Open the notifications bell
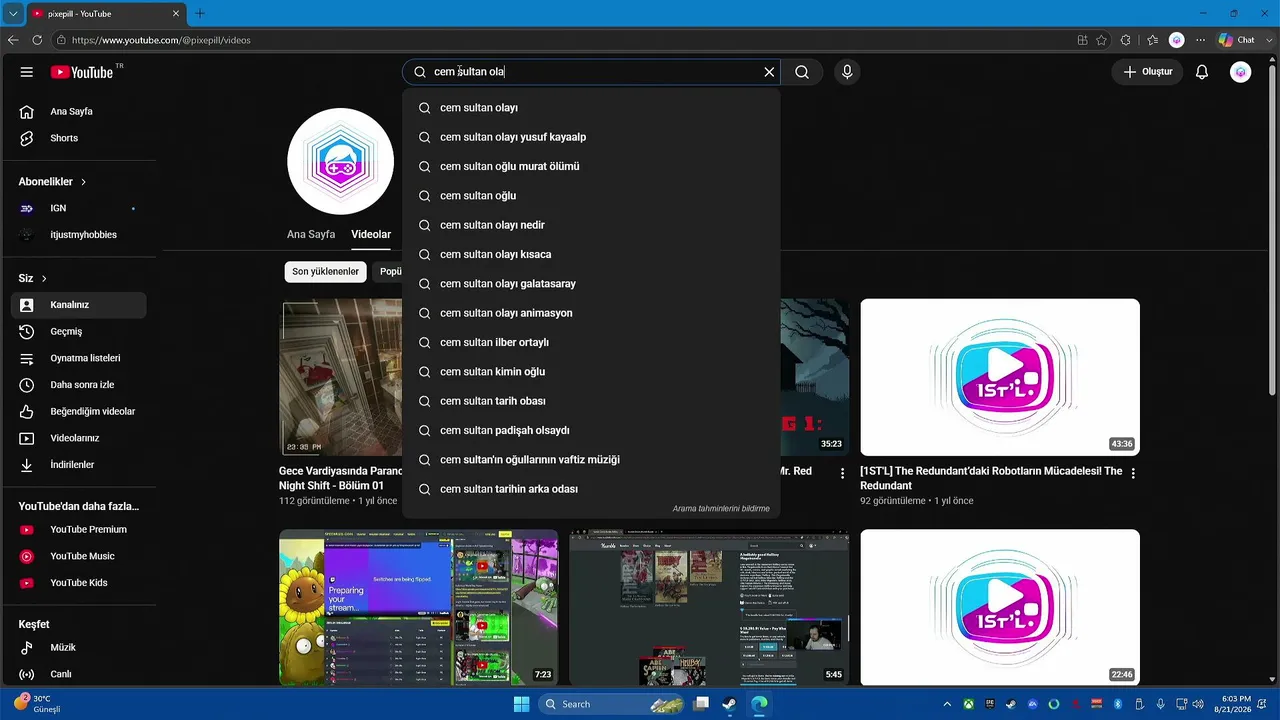The width and height of the screenshot is (1280, 720). tap(1202, 72)
